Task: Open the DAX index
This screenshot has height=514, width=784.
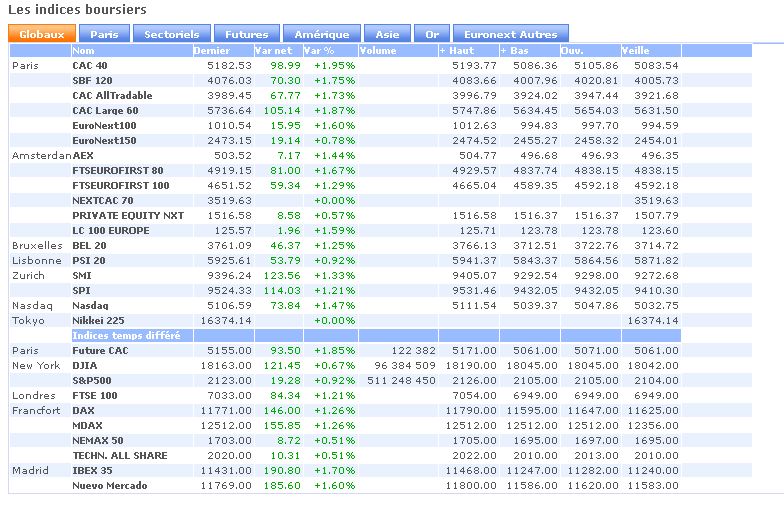Action: coord(83,410)
